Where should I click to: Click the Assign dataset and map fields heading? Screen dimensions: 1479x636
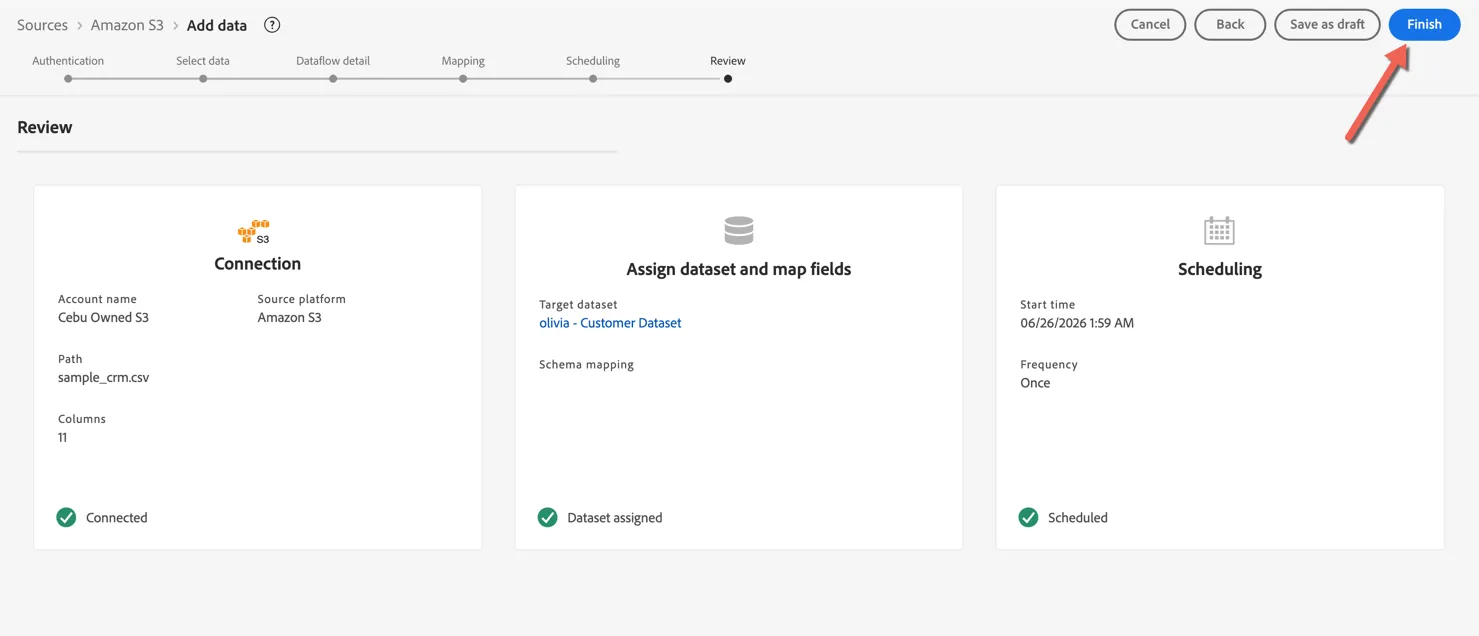pyautogui.click(x=739, y=269)
